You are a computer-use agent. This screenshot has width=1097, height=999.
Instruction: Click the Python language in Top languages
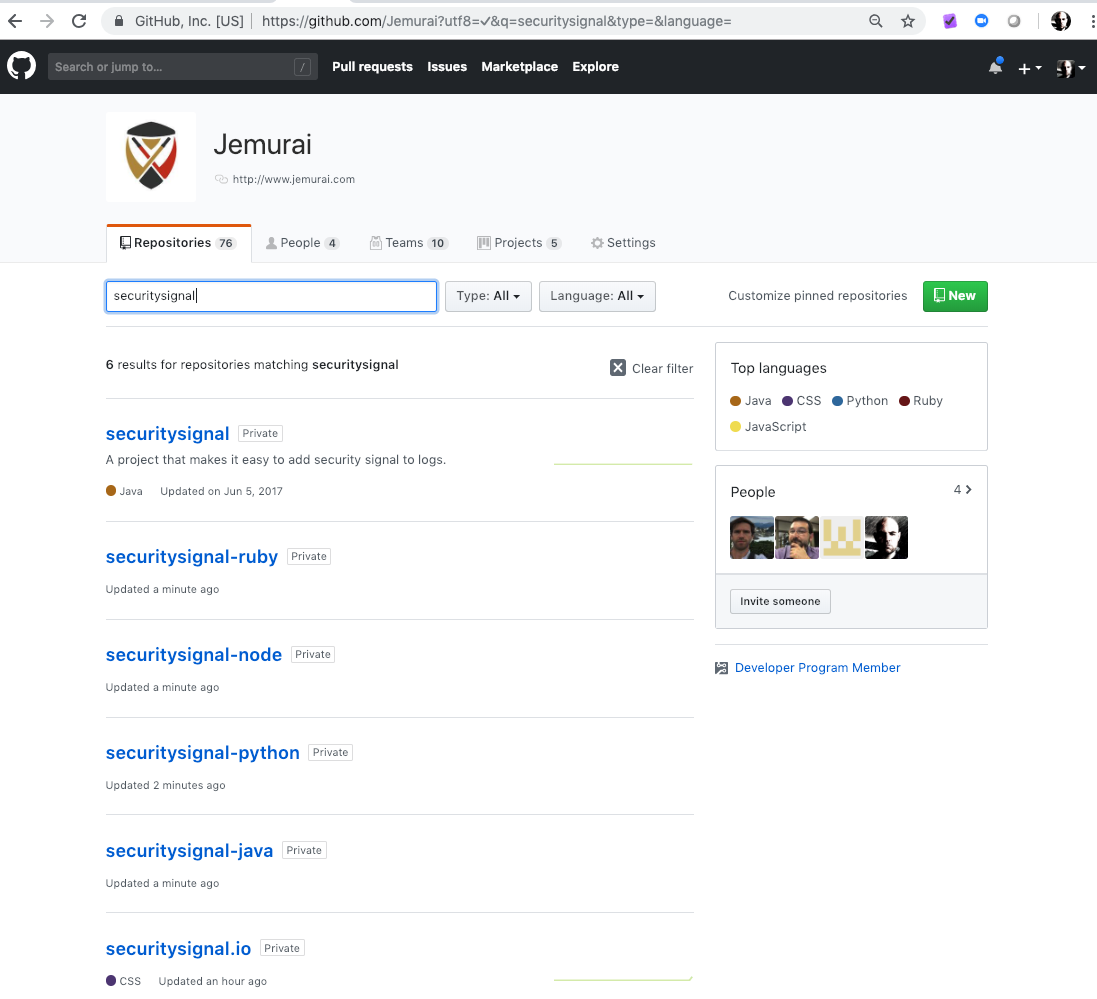click(860, 401)
